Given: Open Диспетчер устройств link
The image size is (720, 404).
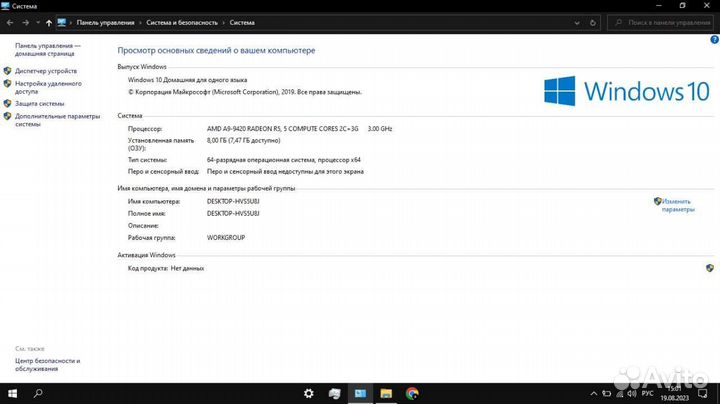Looking at the screenshot, I should pyautogui.click(x=46, y=71).
